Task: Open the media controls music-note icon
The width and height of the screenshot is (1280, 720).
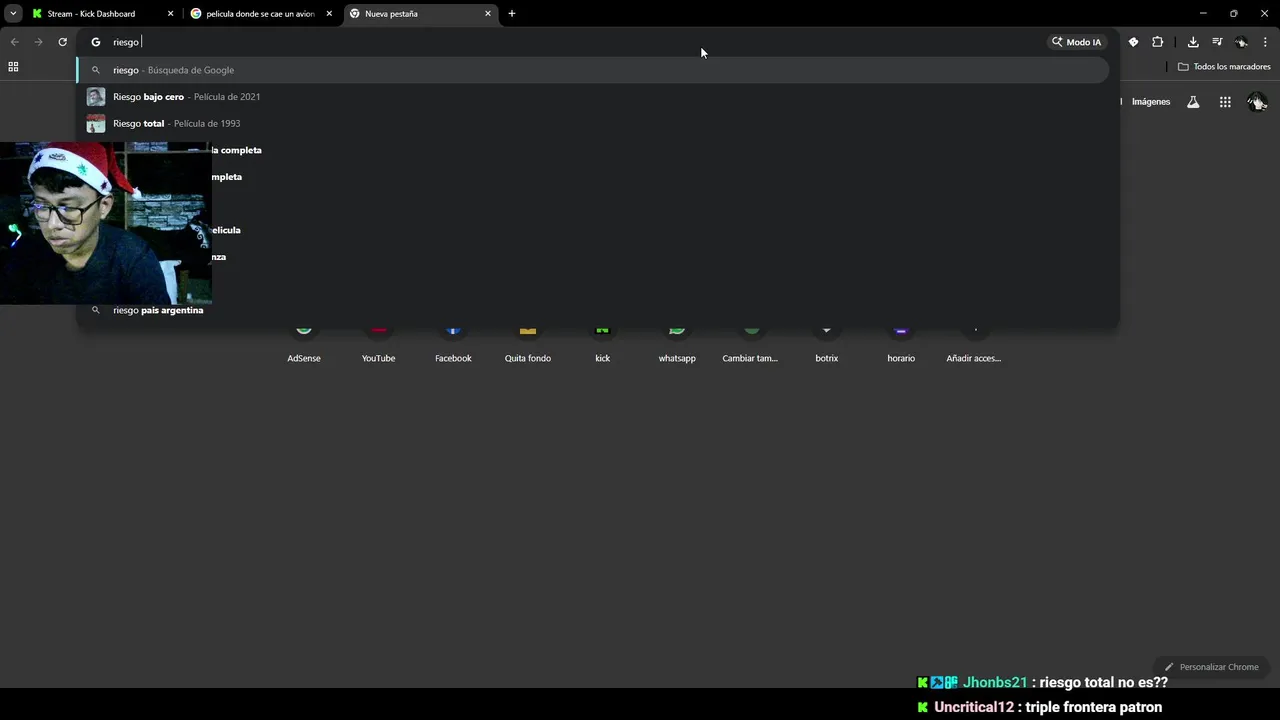Action: 1217,42
